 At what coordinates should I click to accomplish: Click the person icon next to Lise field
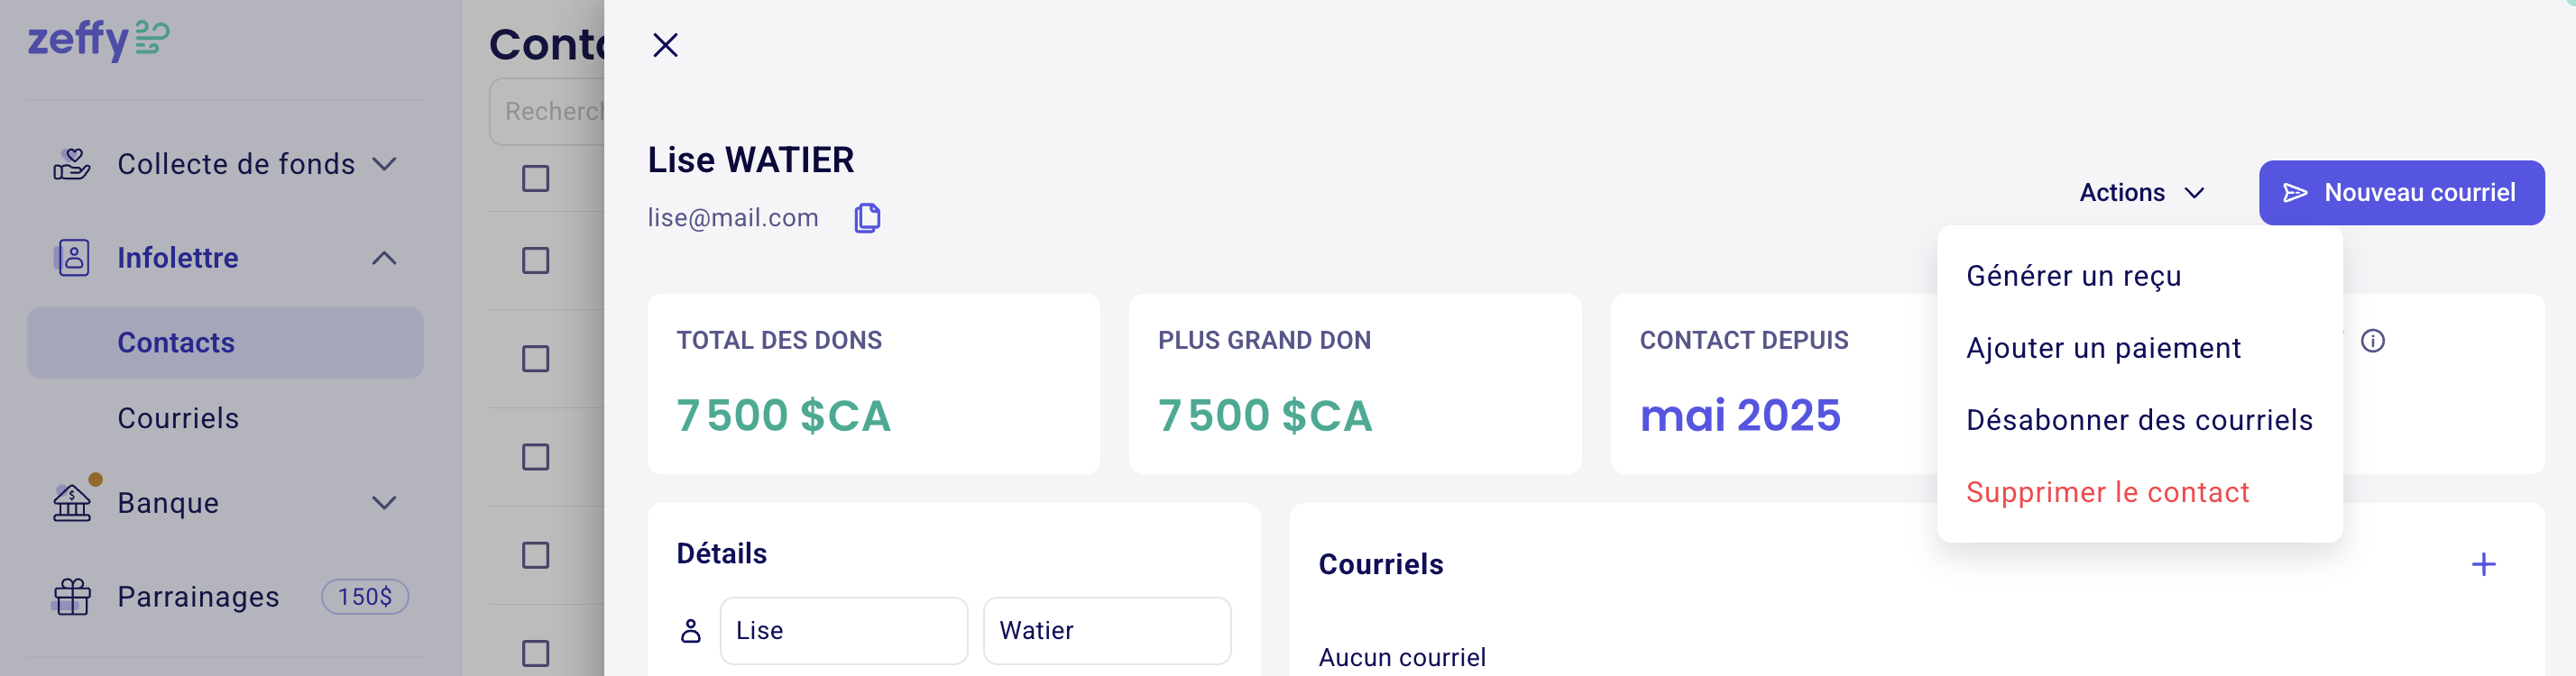(x=690, y=630)
